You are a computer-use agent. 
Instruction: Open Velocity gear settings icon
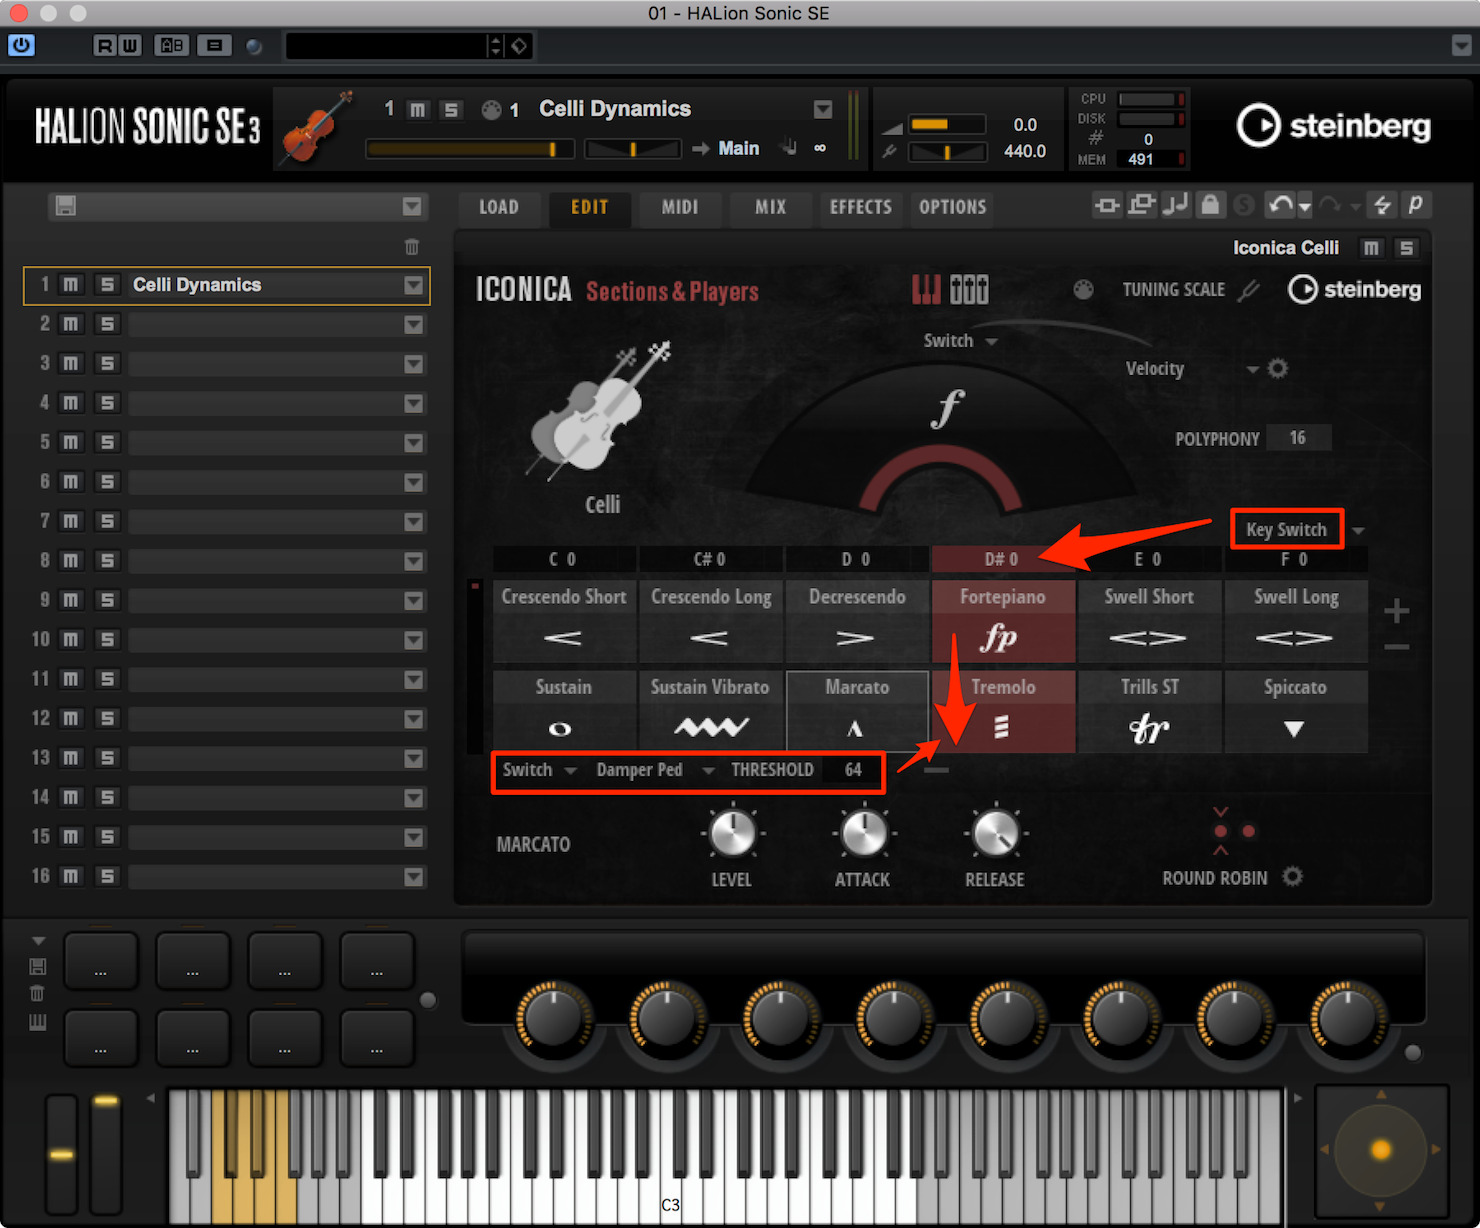tap(1278, 368)
